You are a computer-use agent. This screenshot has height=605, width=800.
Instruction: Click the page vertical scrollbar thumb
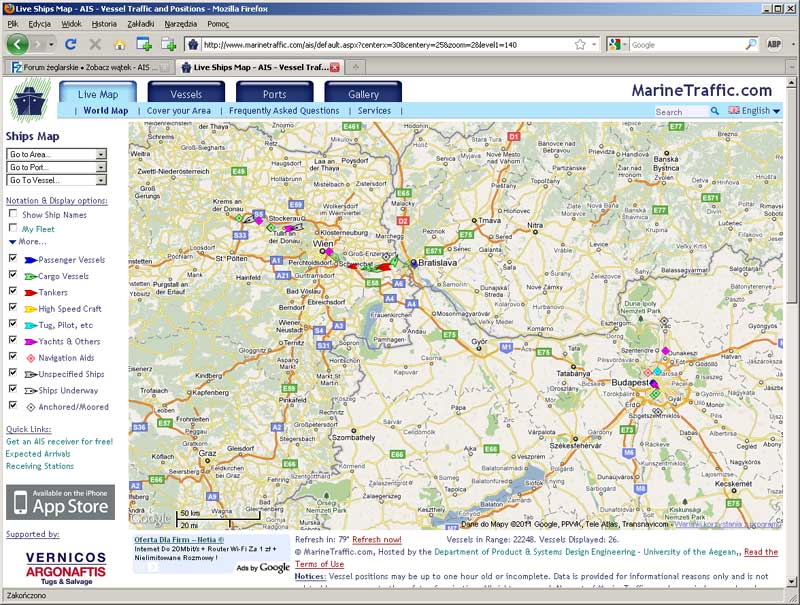pyautogui.click(x=791, y=196)
